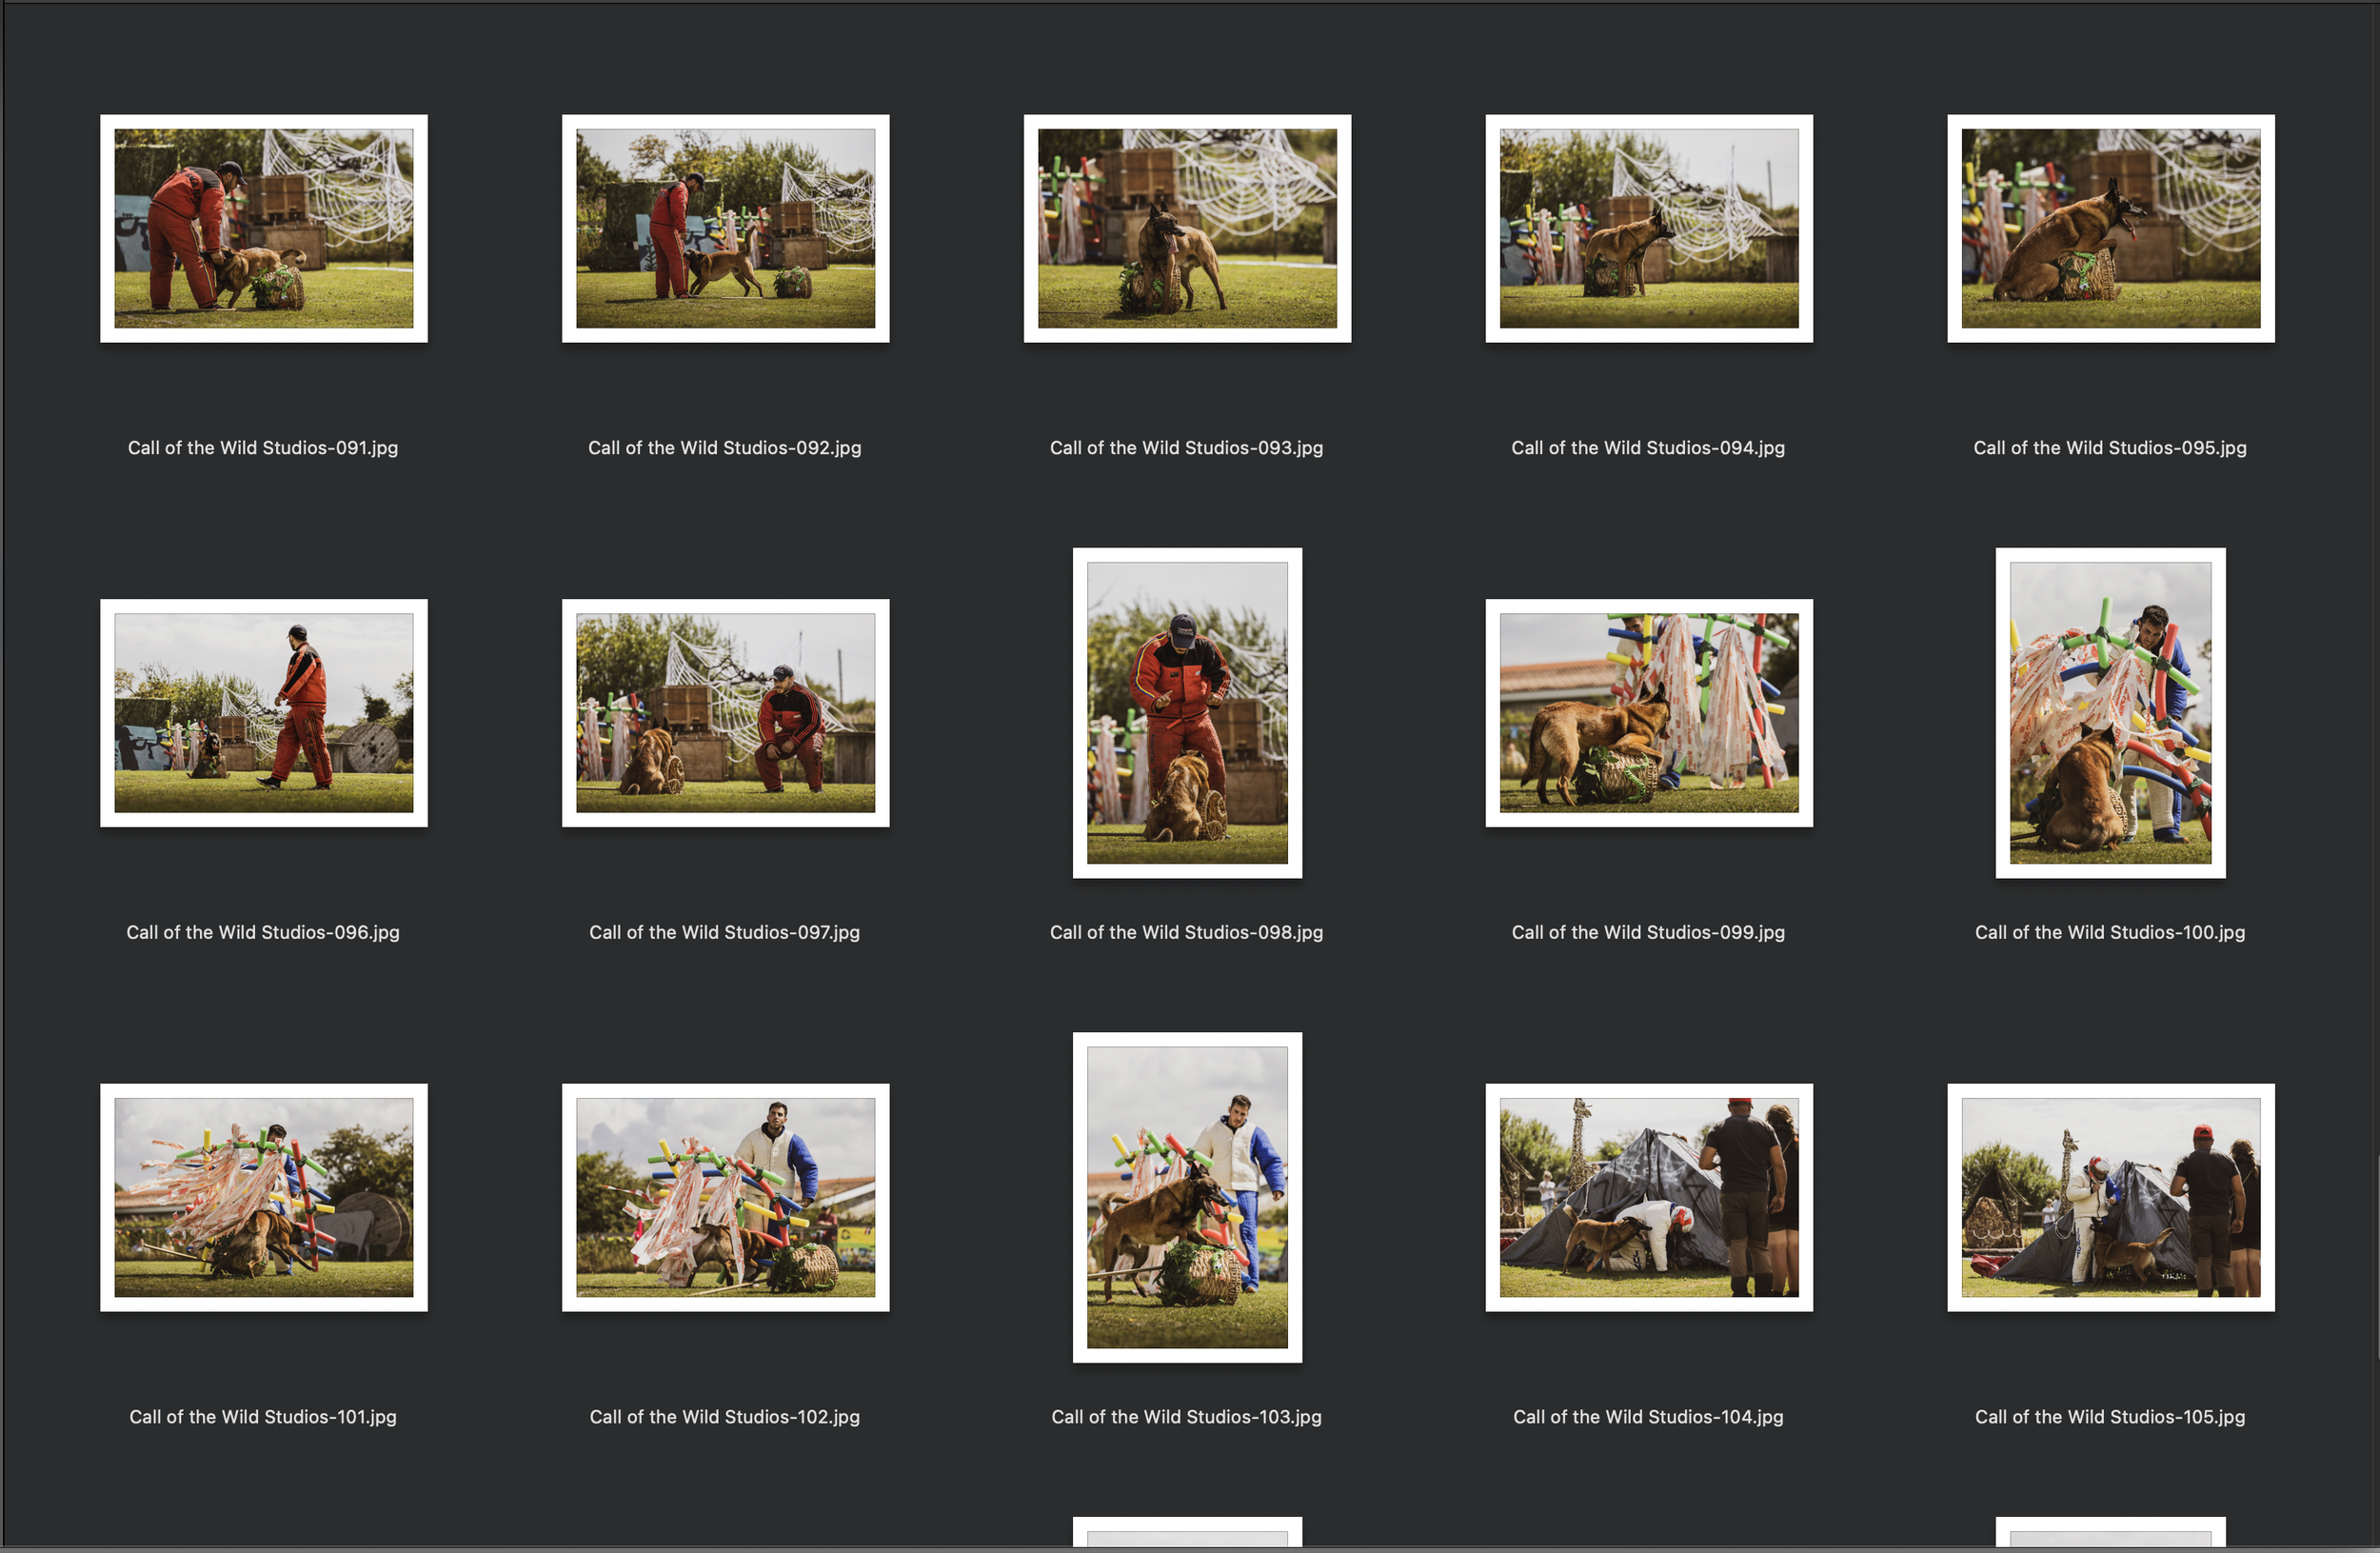The height and width of the screenshot is (1553, 2380).
Task: Pick the Call of the Wild Studios-096.jpg thumbnail
Action: (x=263, y=712)
